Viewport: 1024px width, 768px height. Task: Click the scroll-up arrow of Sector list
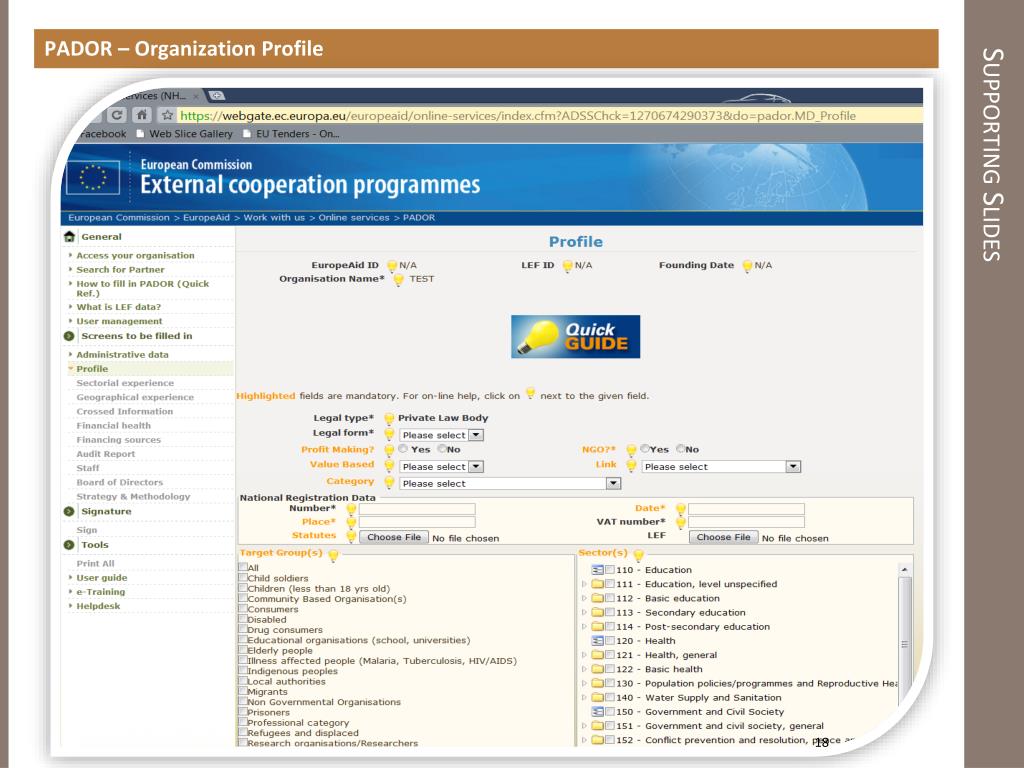pyautogui.click(x=904, y=570)
